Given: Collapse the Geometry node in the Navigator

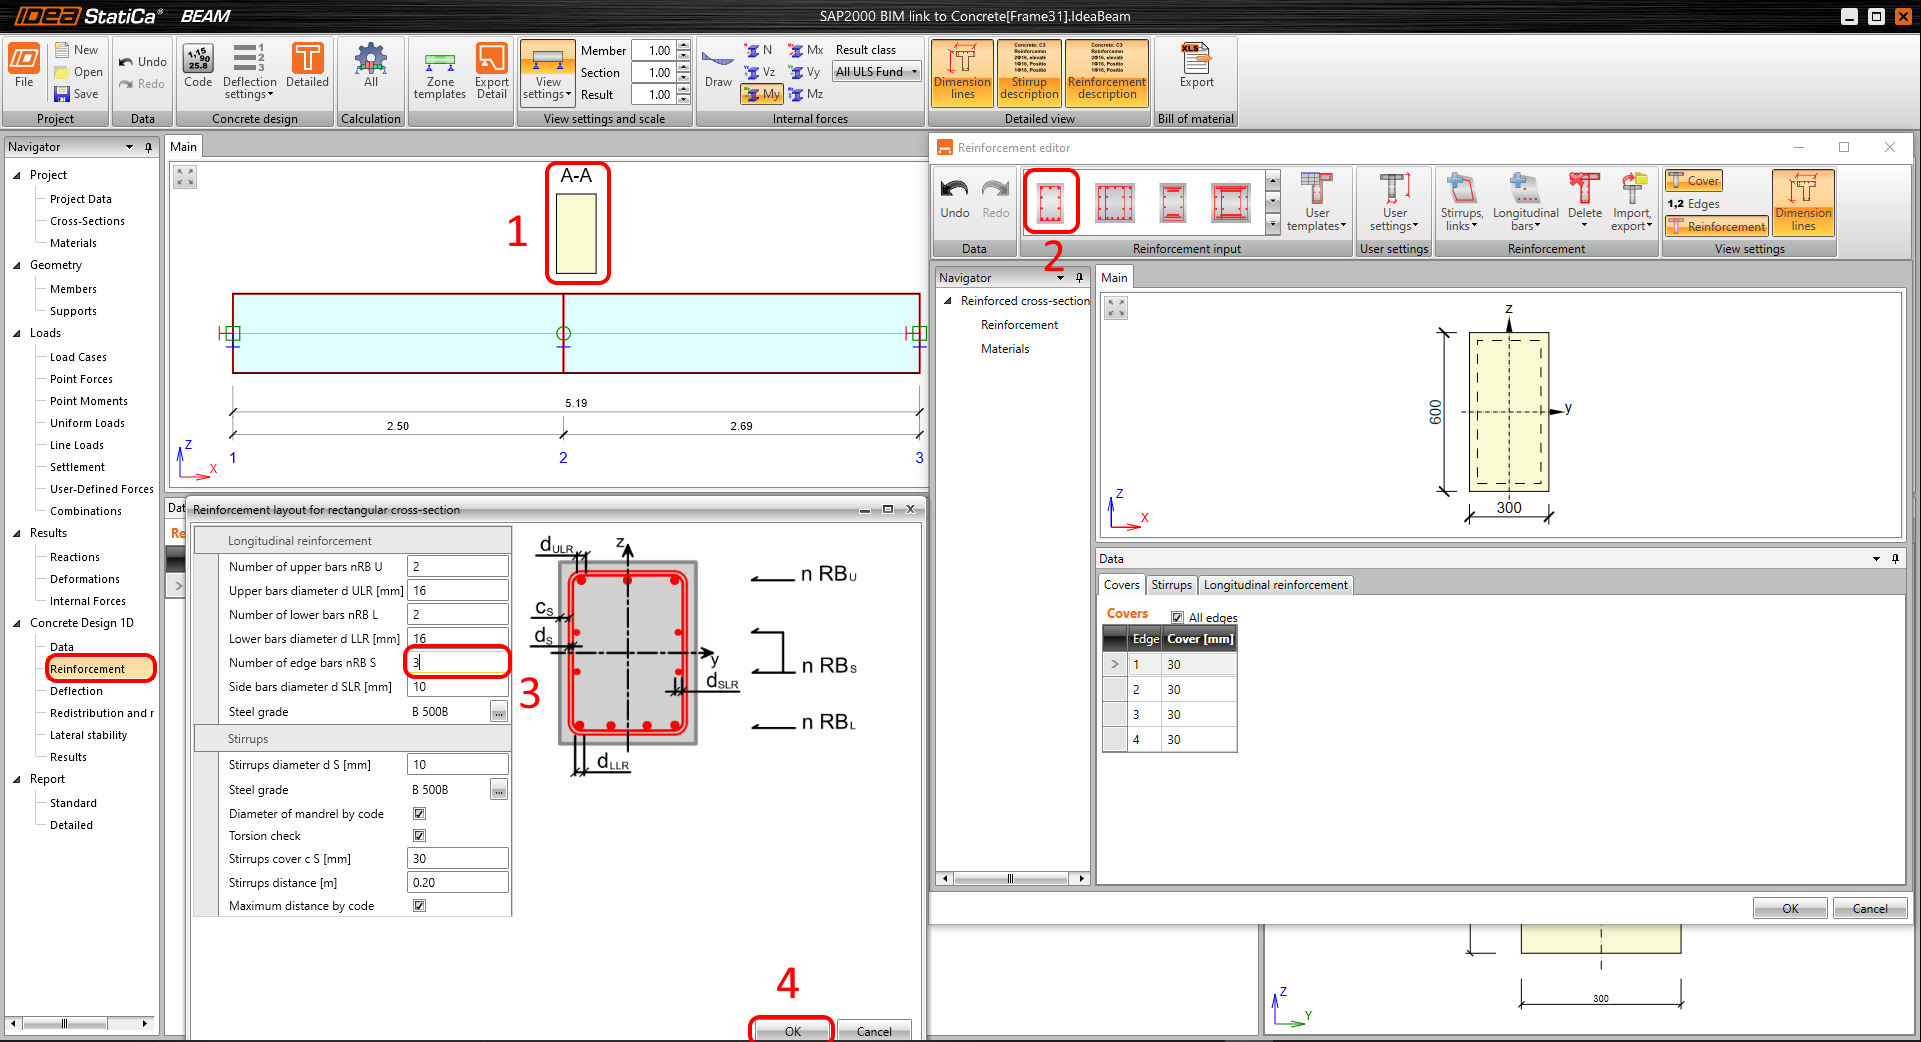Looking at the screenshot, I should (17, 264).
